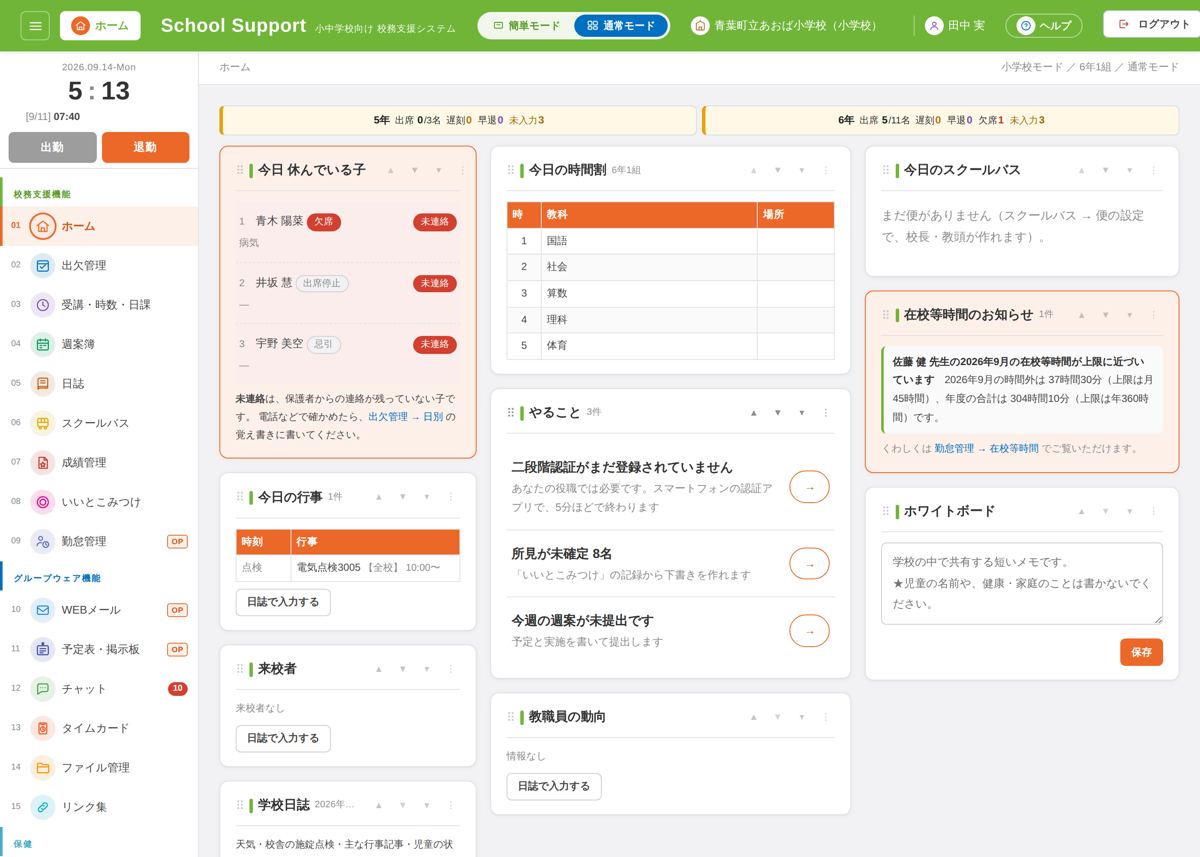Open いいとこみつけ target icon in sidebar

pos(43,502)
